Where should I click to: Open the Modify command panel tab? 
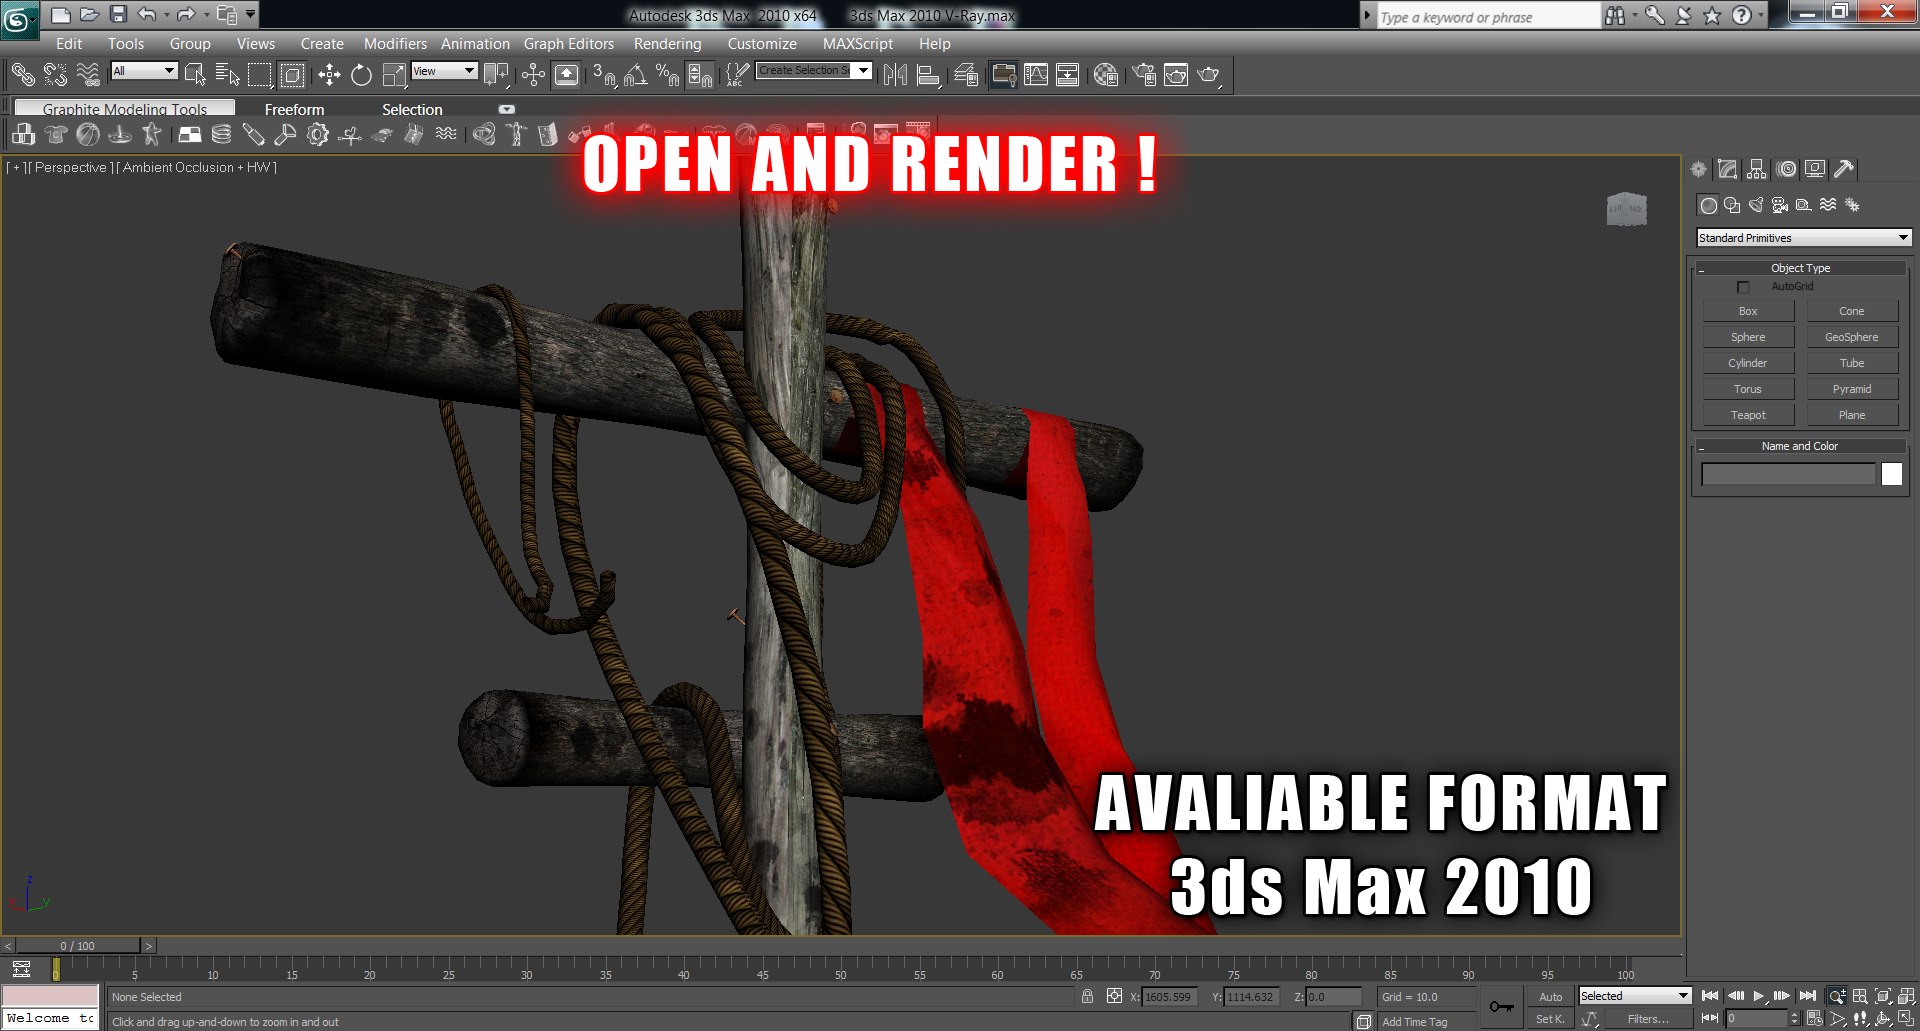tap(1727, 169)
